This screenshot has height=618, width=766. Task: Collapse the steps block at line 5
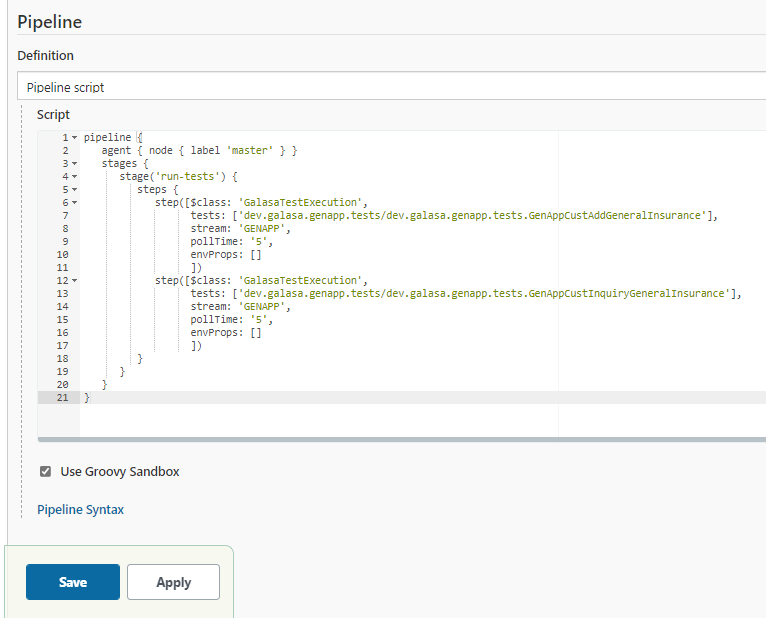pyautogui.click(x=75, y=190)
